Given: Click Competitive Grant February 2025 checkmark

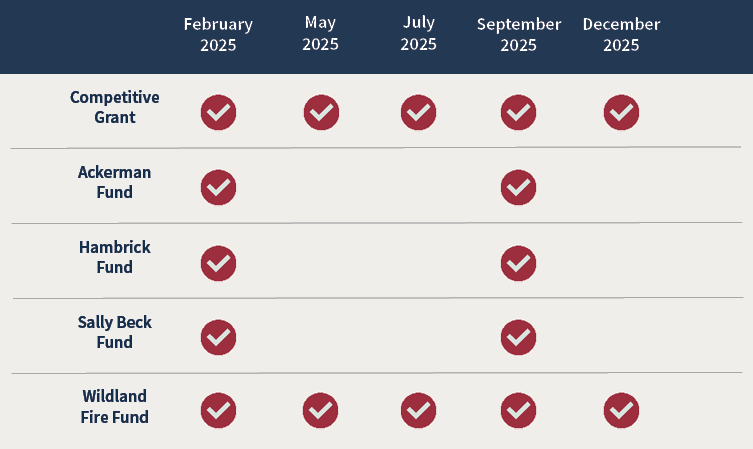Looking at the screenshot, I should 219,112.
